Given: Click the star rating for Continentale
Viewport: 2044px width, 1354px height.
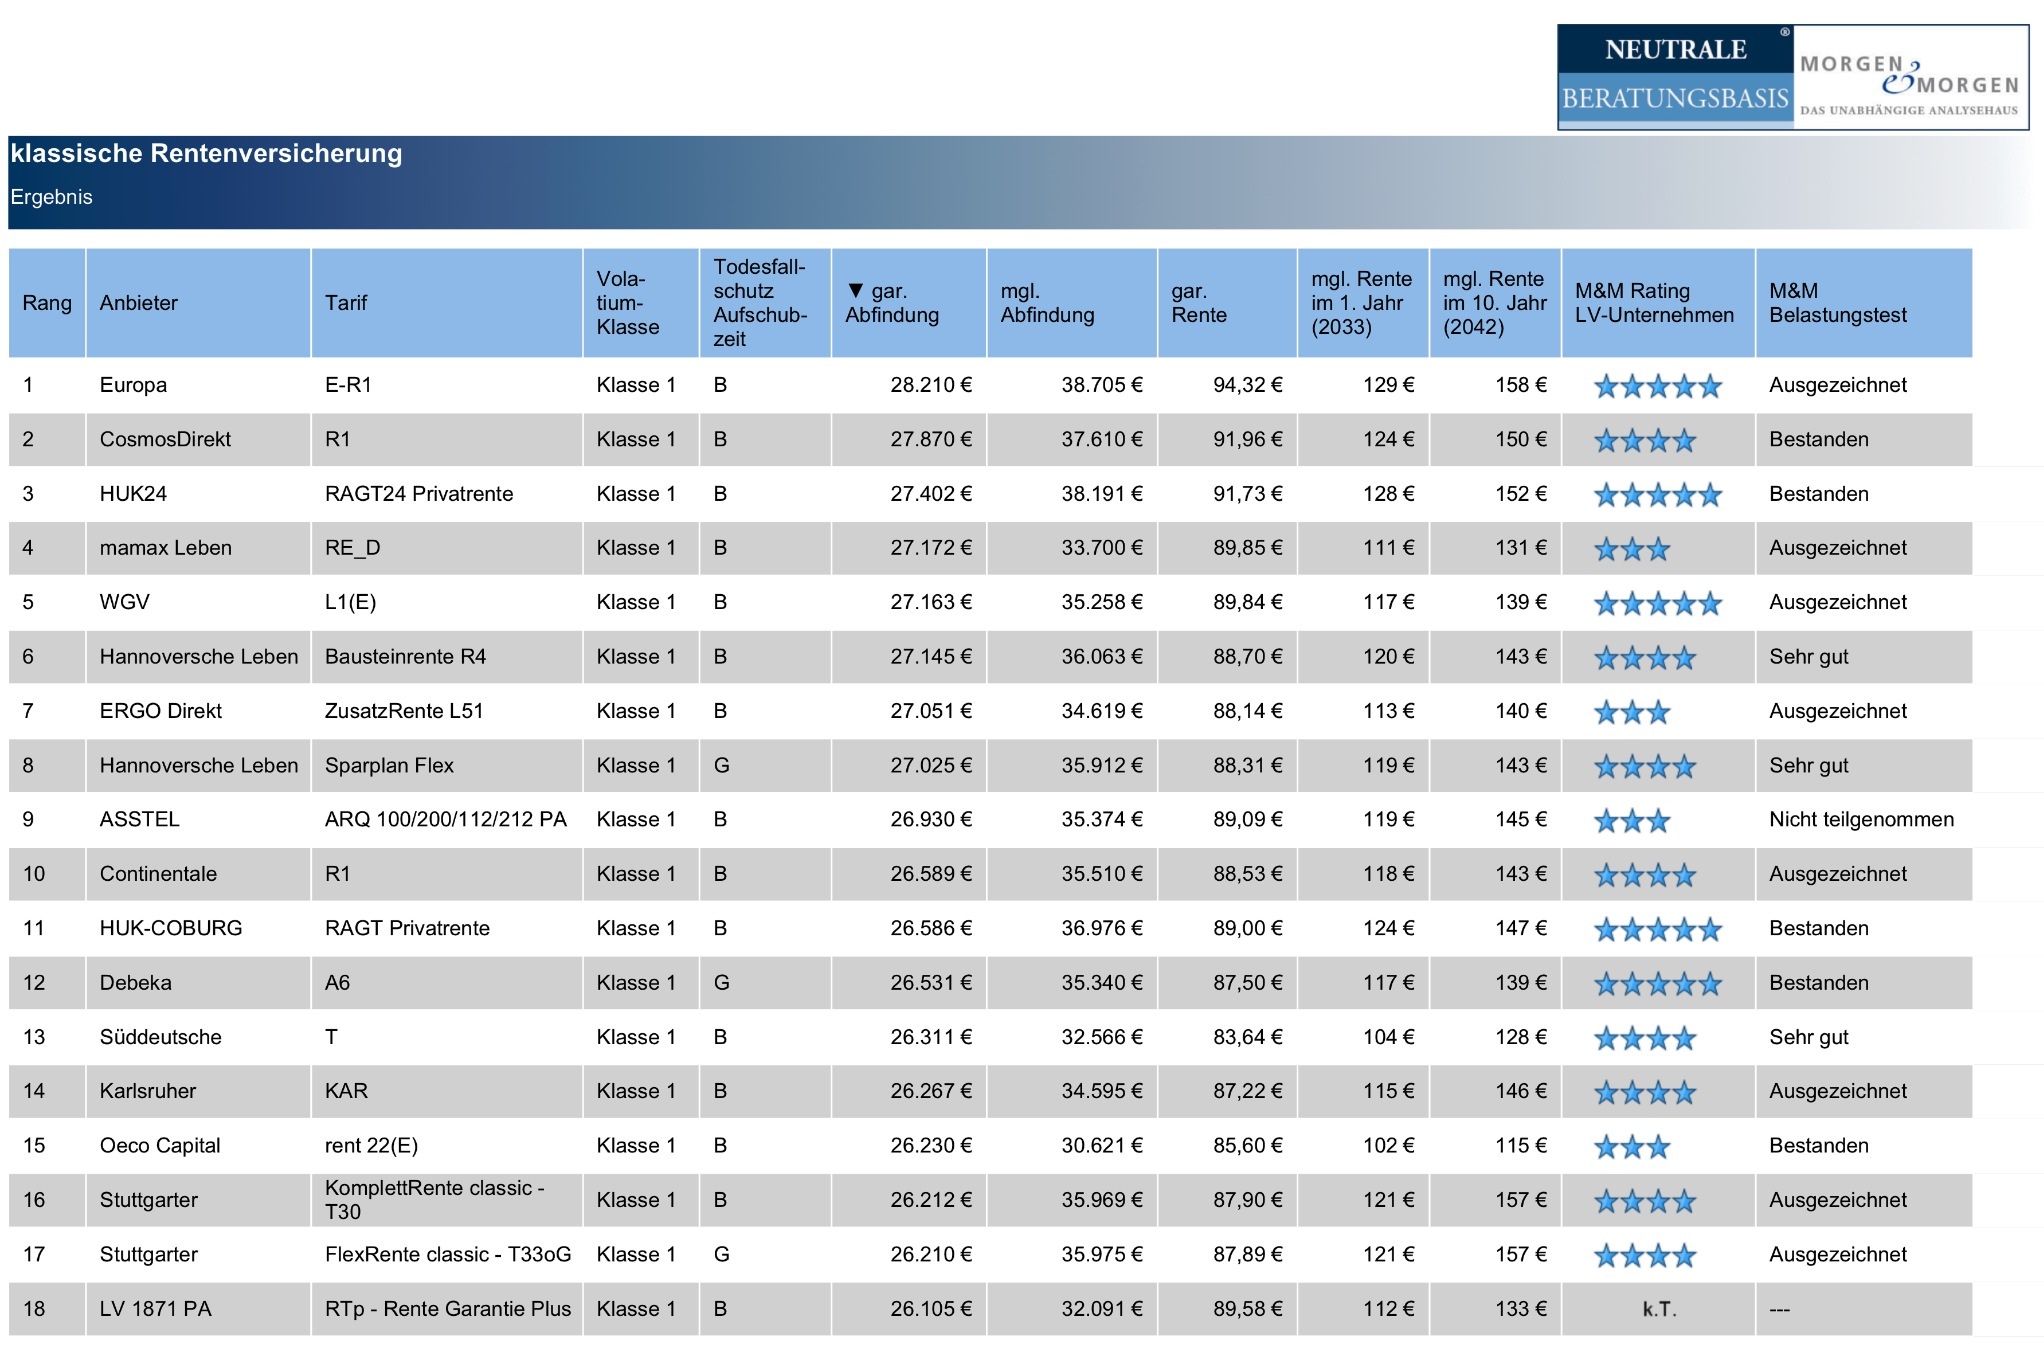Looking at the screenshot, I should click(1645, 875).
